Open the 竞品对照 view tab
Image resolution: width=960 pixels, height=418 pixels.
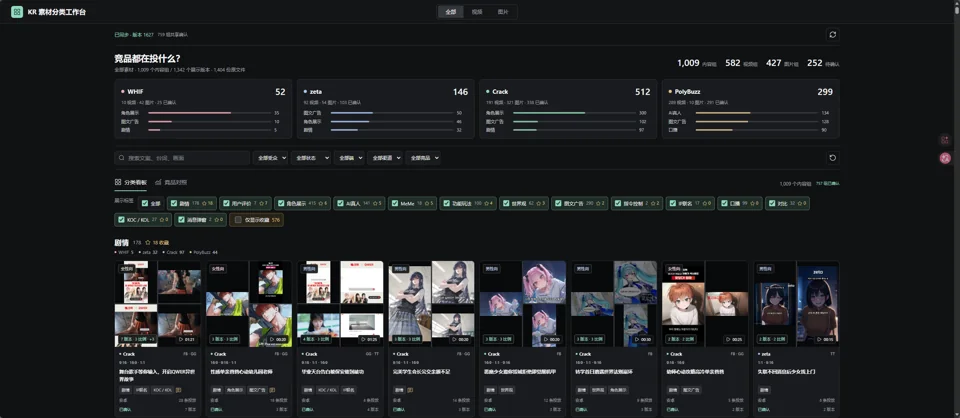[x=171, y=182]
